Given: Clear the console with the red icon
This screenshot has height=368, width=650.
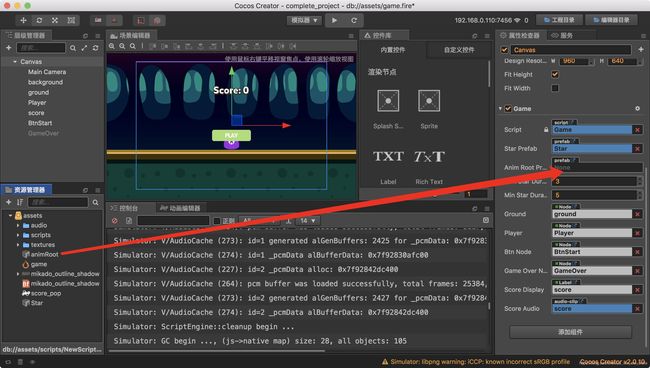Looking at the screenshot, I should pos(115,220).
